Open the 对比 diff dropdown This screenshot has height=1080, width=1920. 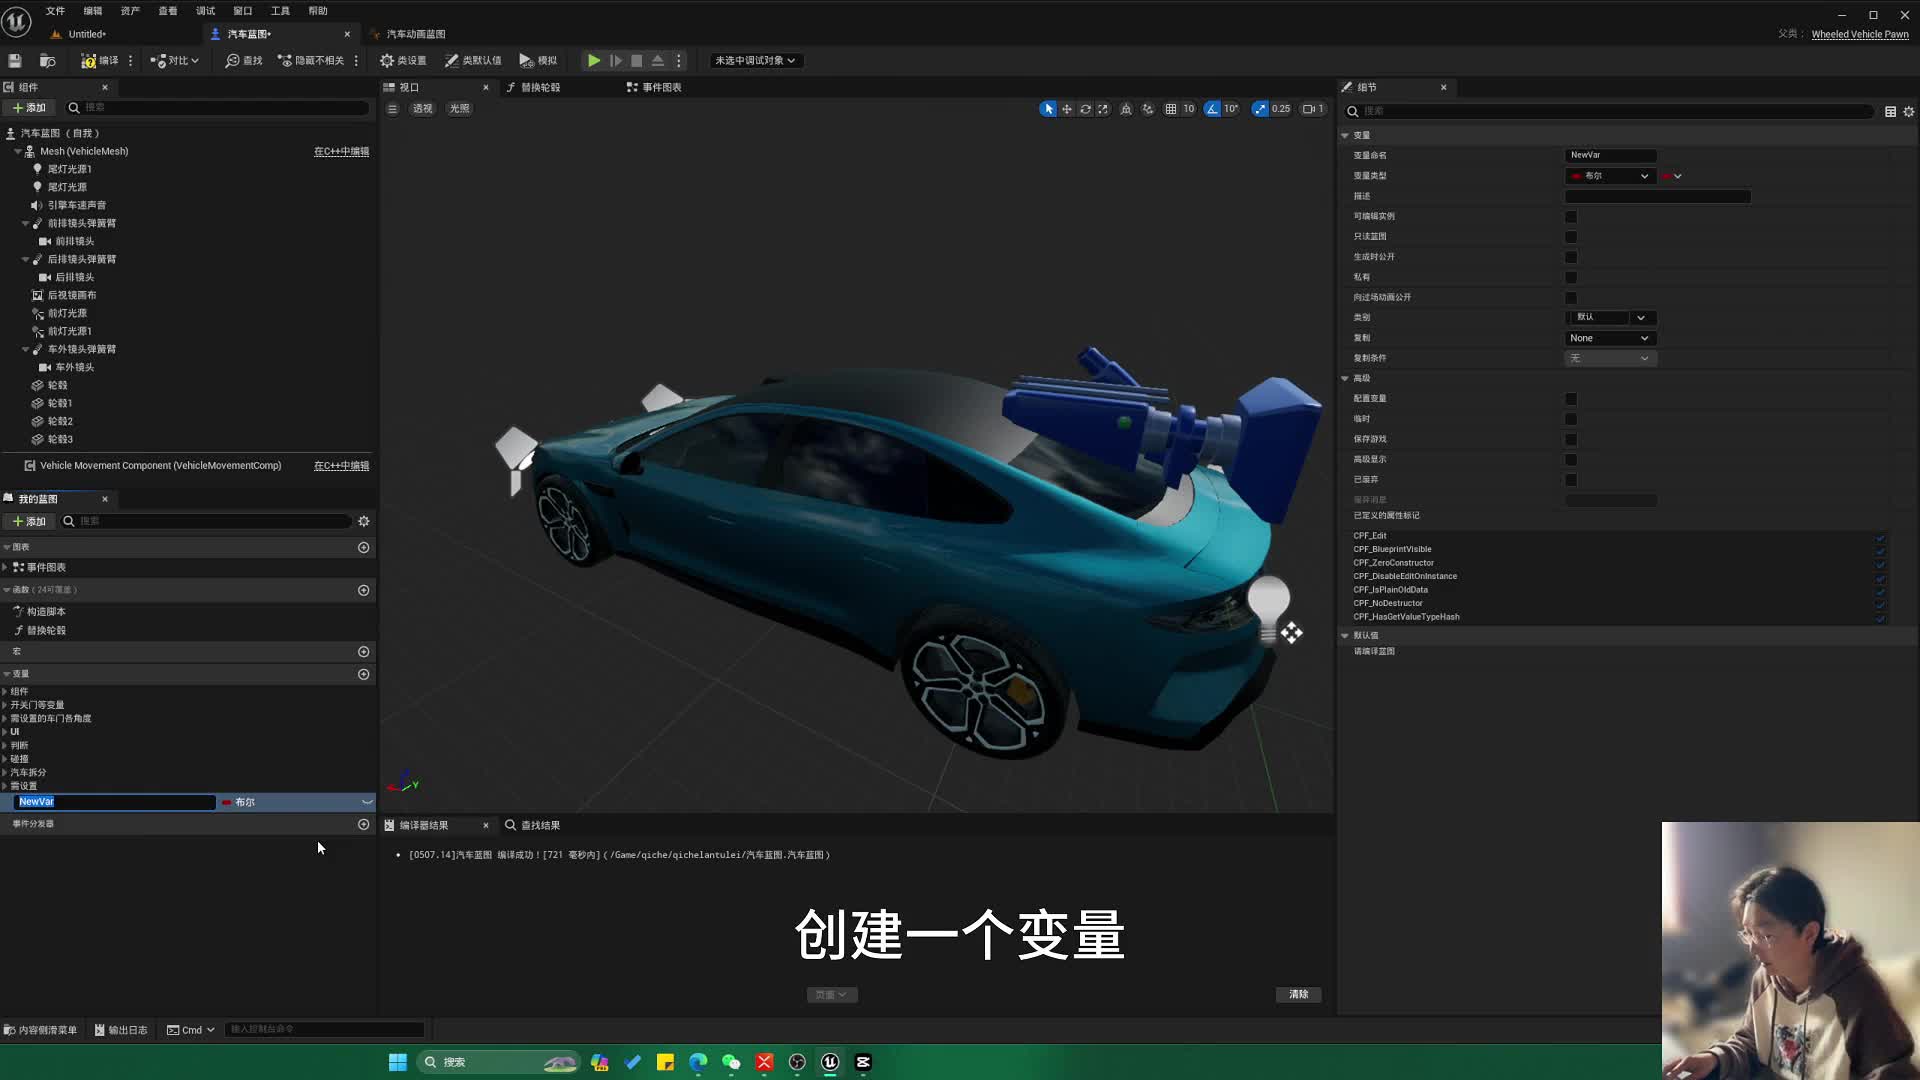pos(174,61)
